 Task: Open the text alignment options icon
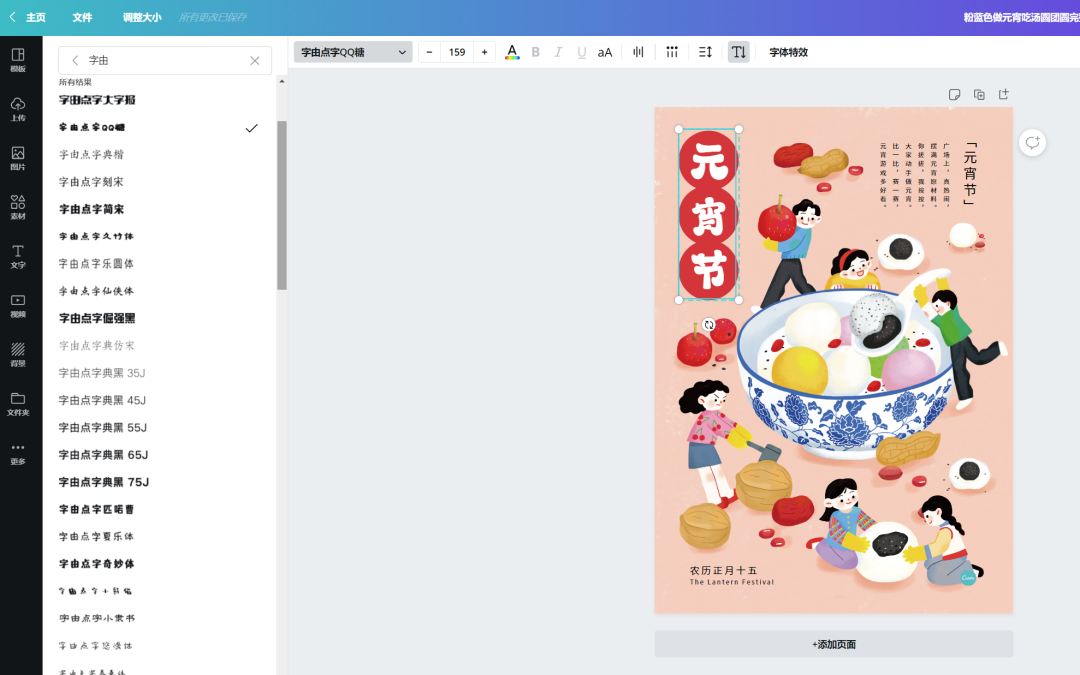coord(638,52)
